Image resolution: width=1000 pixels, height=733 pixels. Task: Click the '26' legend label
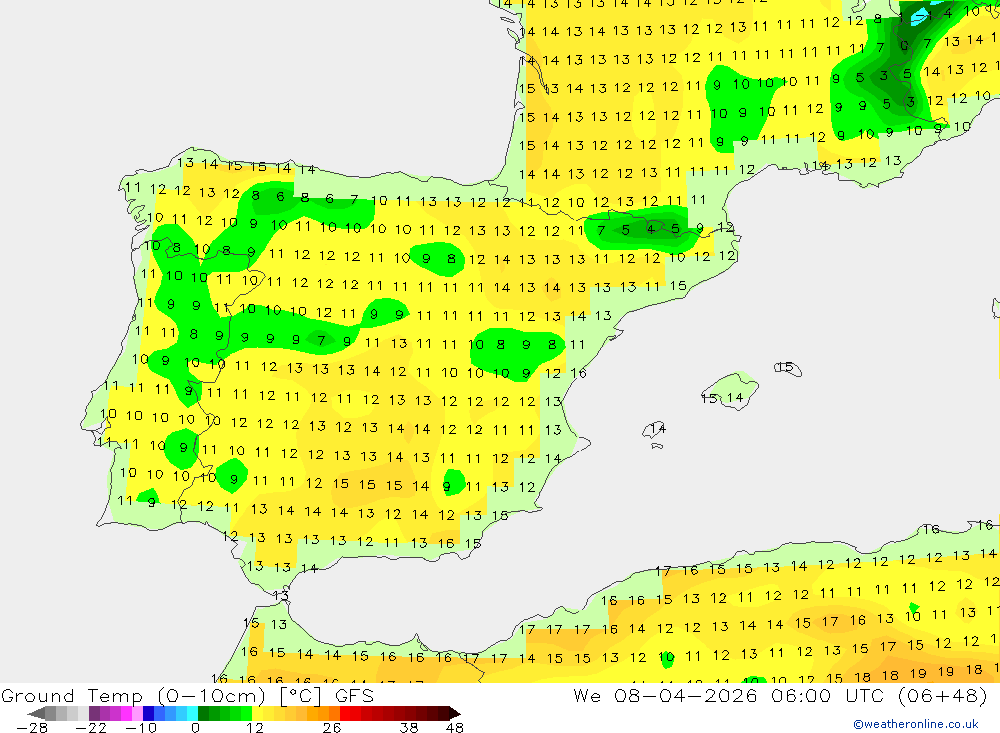pos(332,727)
